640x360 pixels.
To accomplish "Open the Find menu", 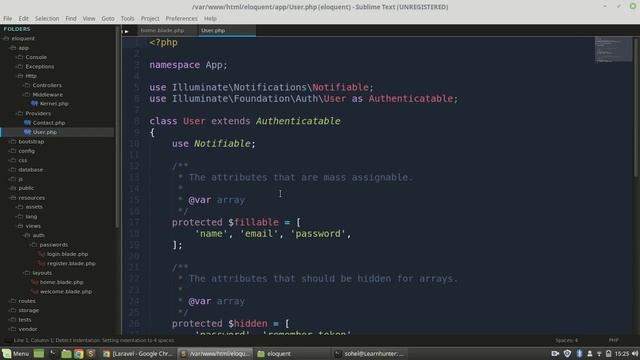I will (x=71, y=18).
